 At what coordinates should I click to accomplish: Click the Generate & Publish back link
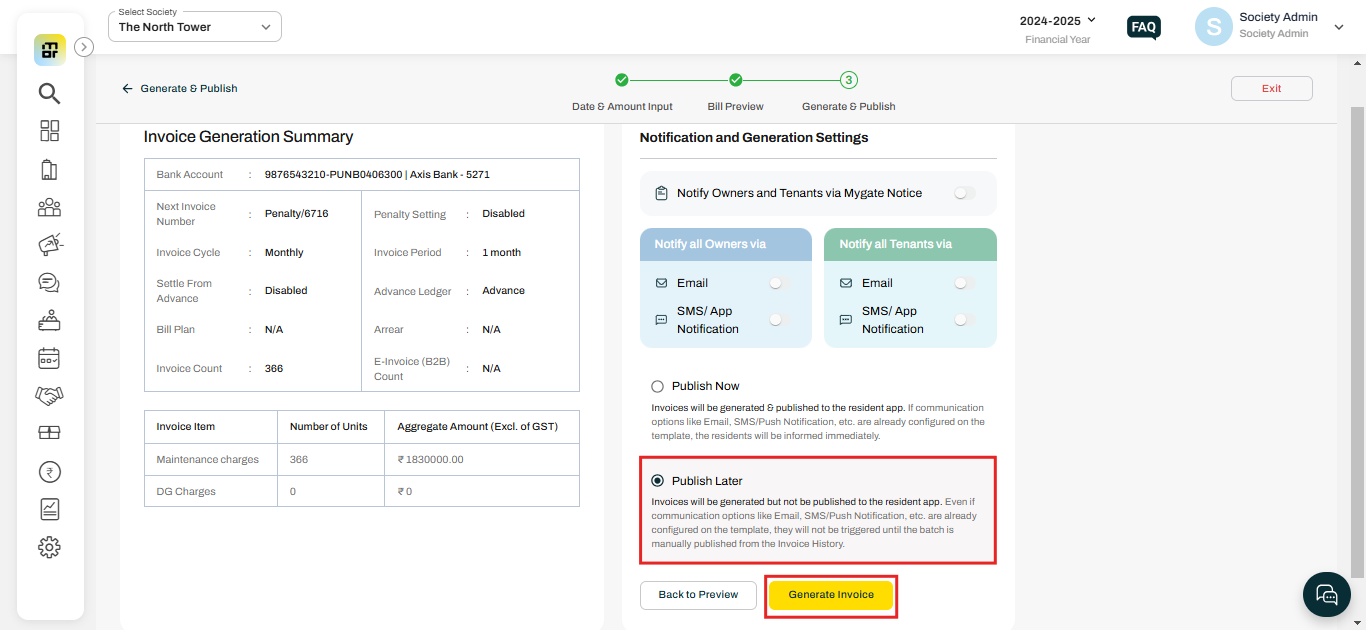coord(189,88)
